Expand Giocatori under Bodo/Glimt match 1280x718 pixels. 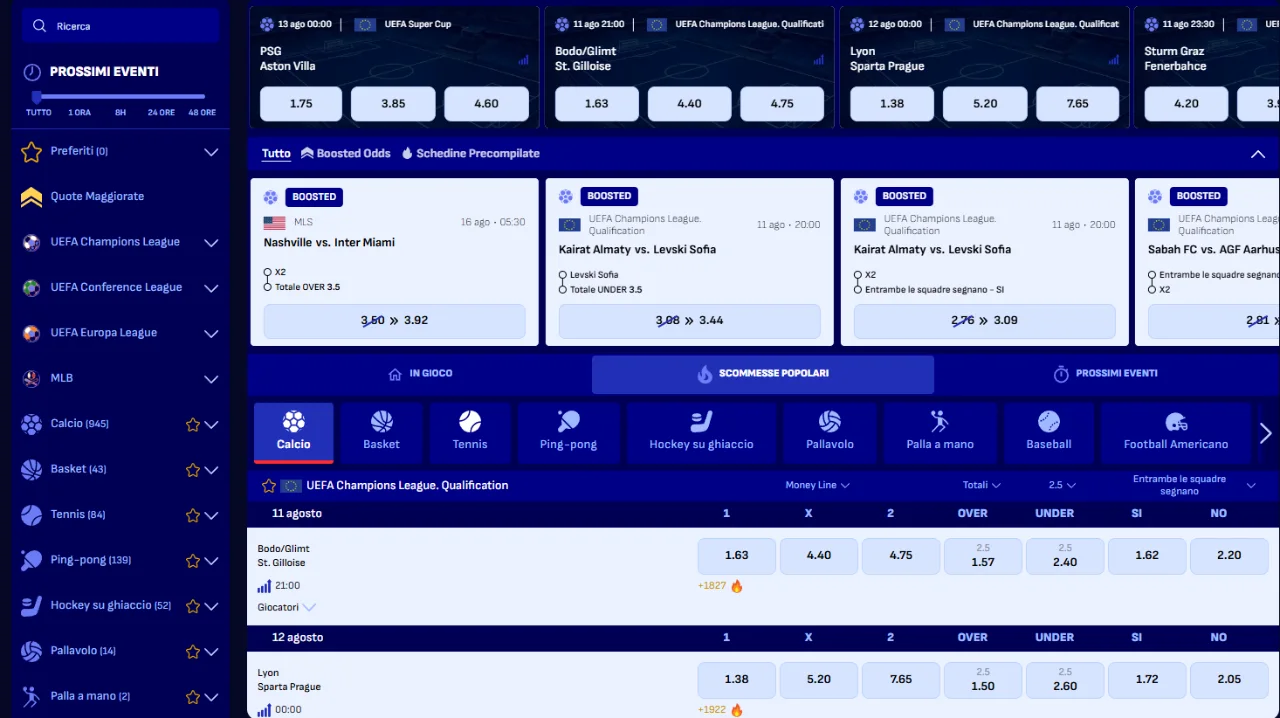pyautogui.click(x=287, y=607)
